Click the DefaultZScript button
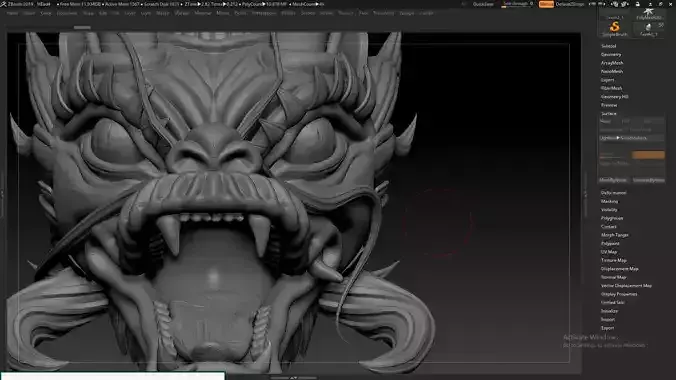Screen dimensions: 676x380 click(570, 4)
